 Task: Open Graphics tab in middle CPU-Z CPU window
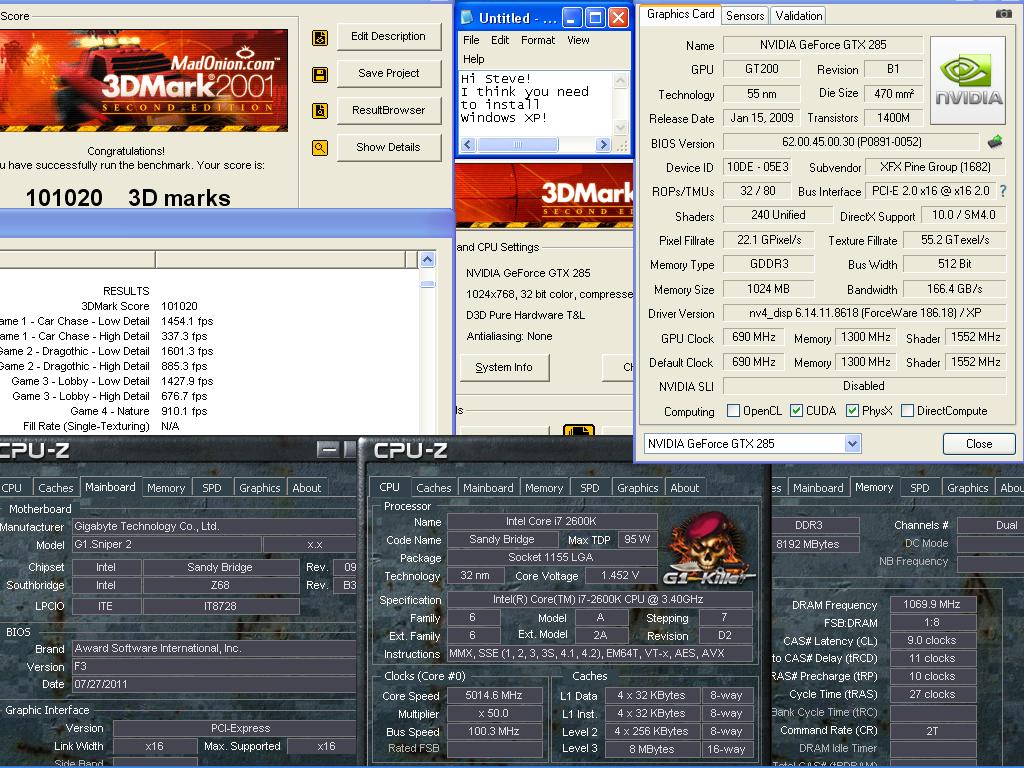coord(637,488)
